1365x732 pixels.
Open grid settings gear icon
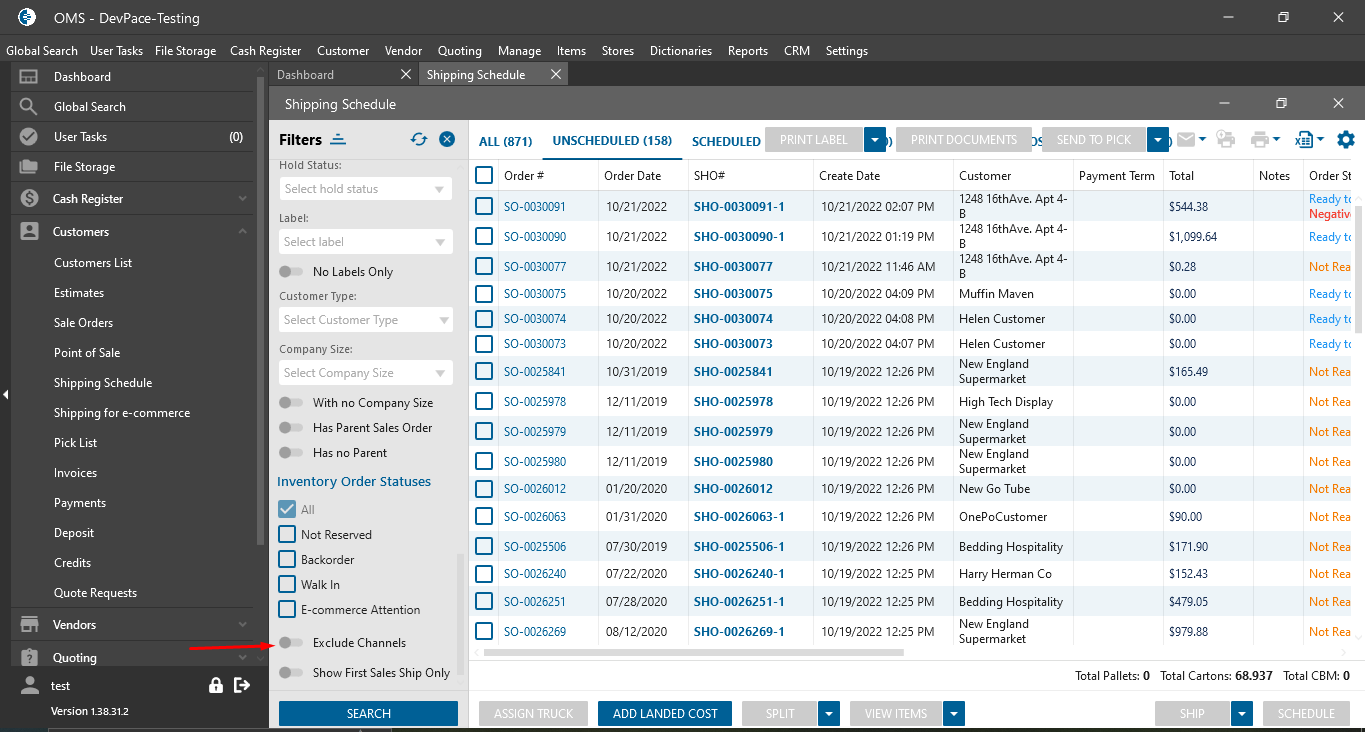1346,140
